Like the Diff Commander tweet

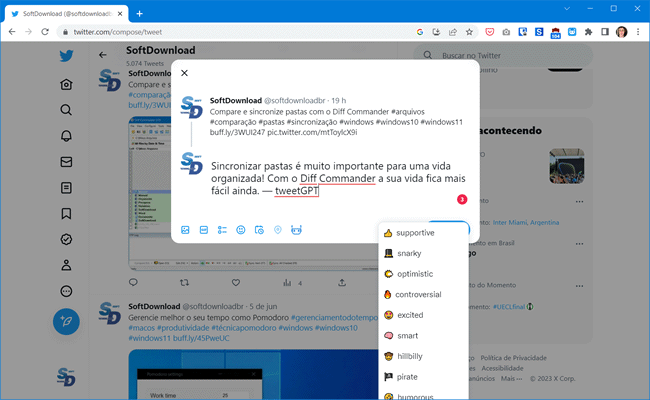pos(236,283)
